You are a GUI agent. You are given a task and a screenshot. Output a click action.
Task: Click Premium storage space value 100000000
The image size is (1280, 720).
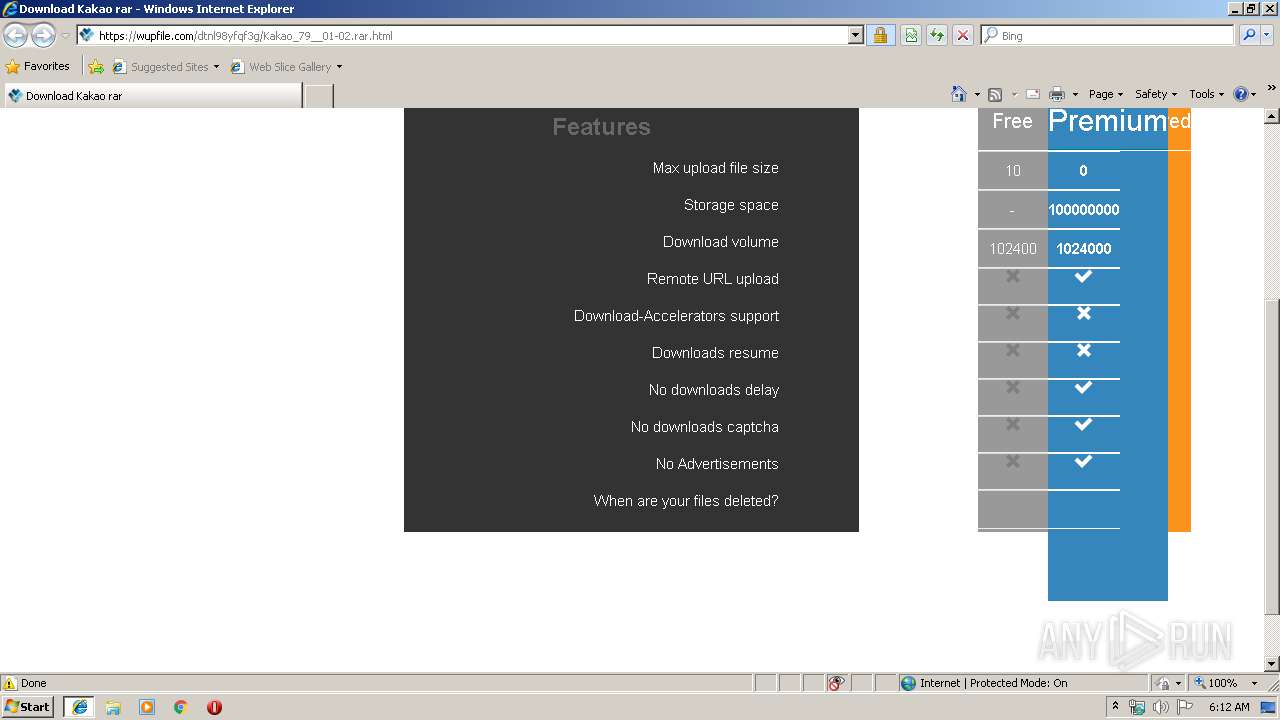[x=1084, y=210]
